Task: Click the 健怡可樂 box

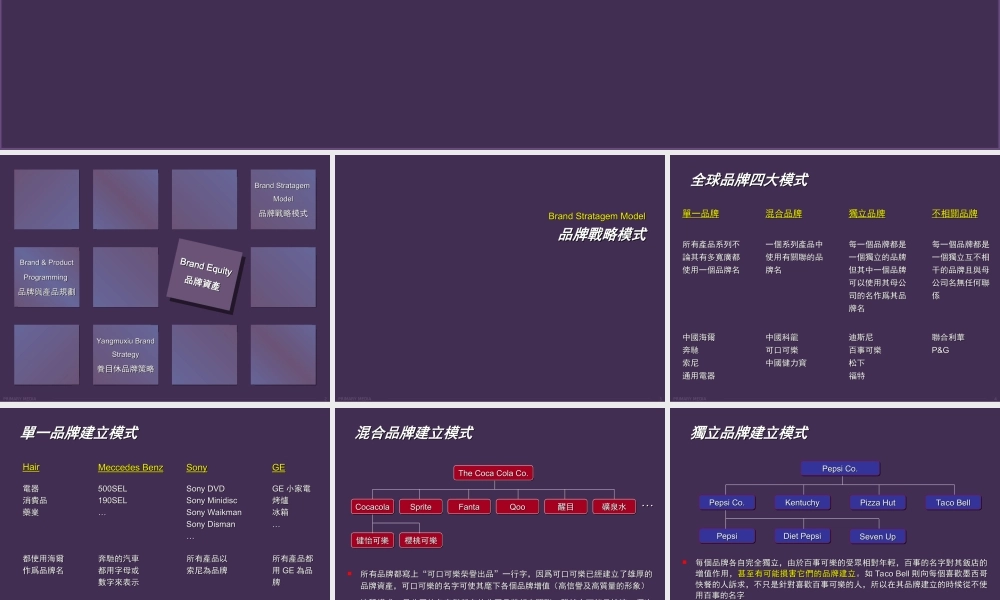Action: tap(372, 539)
